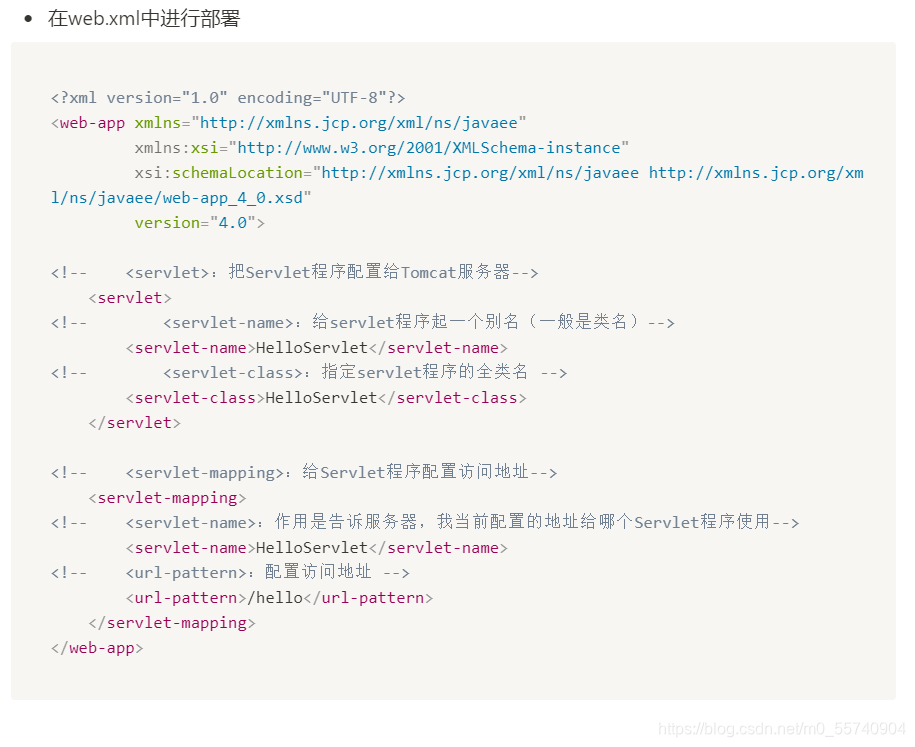Screen dimensions: 915x747
Task: Click the blog.csdn.net watermark link
Action: (x=781, y=729)
